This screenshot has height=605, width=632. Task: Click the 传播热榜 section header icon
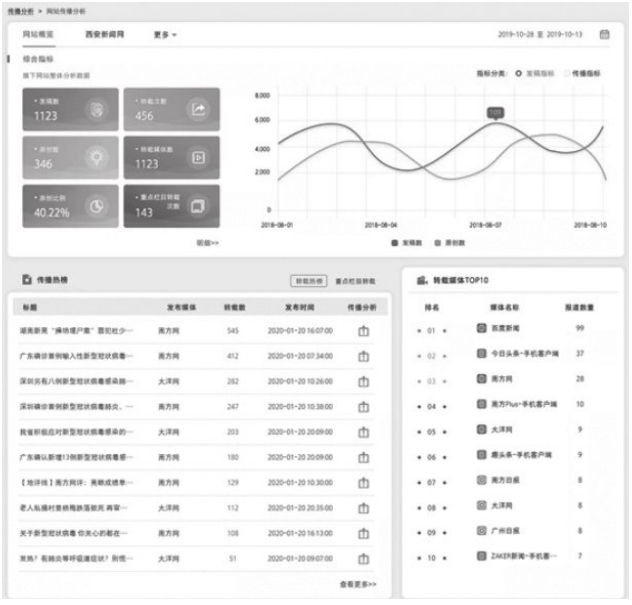click(x=27, y=279)
